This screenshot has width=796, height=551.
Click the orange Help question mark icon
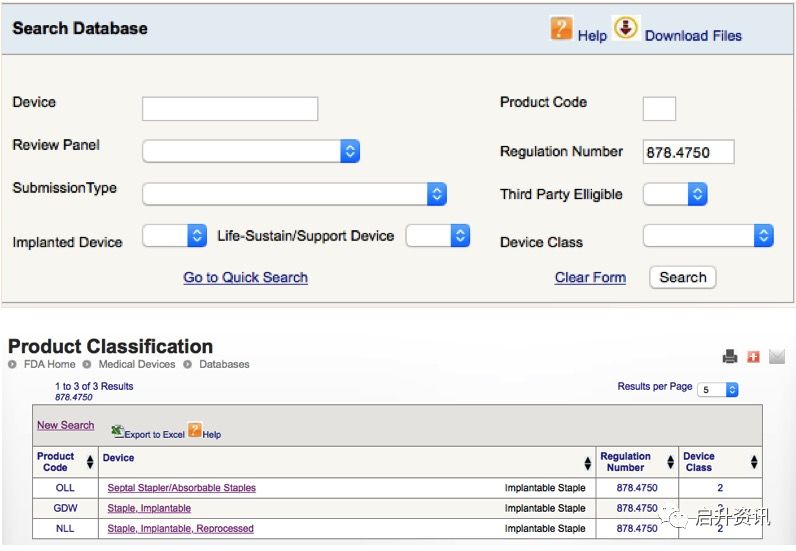[561, 29]
